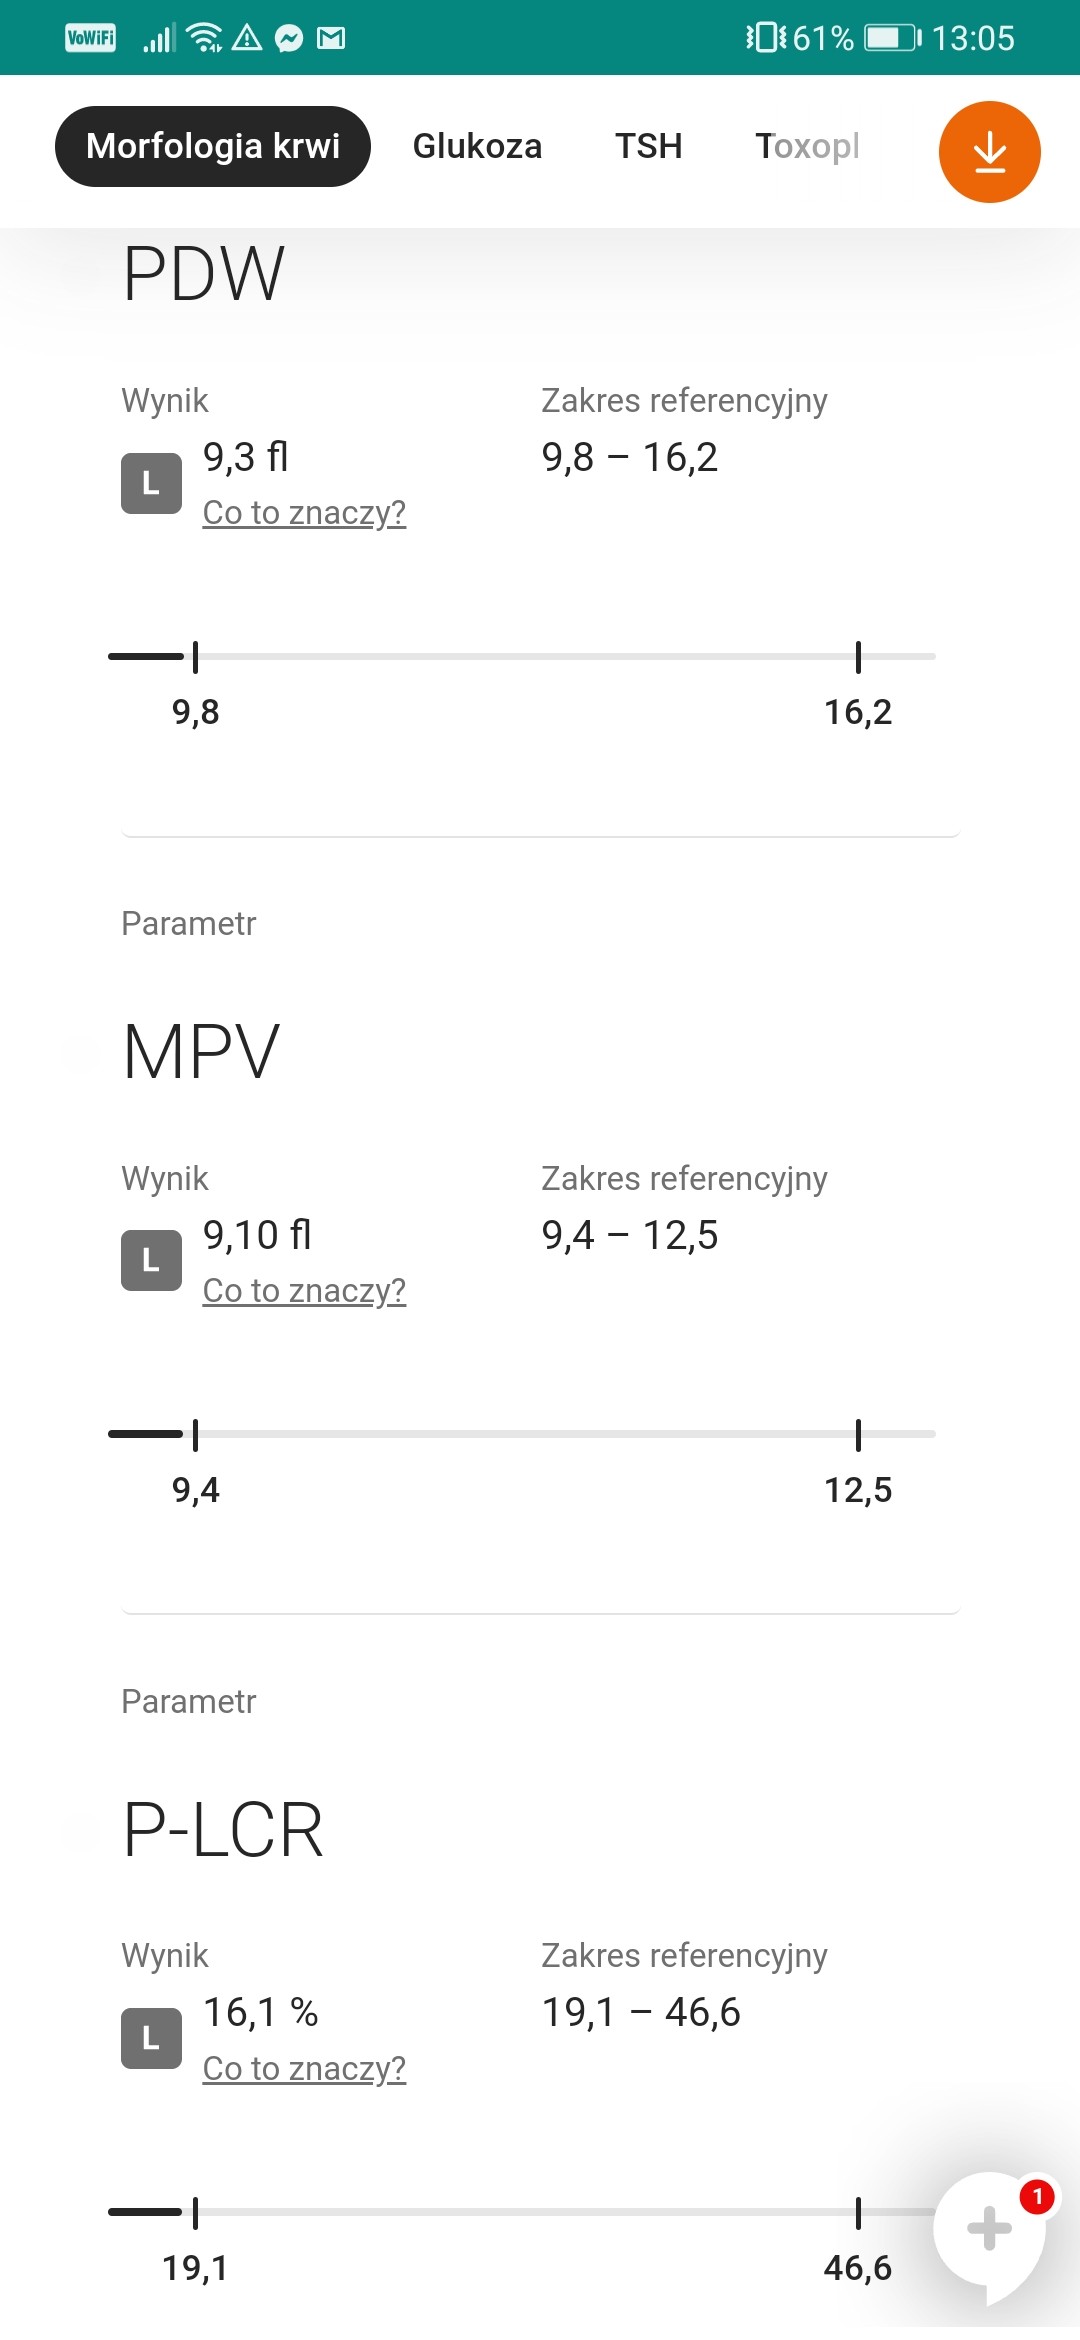The height and width of the screenshot is (2340, 1080).
Task: Tap the mail notification icon in status bar
Action: click(x=331, y=38)
